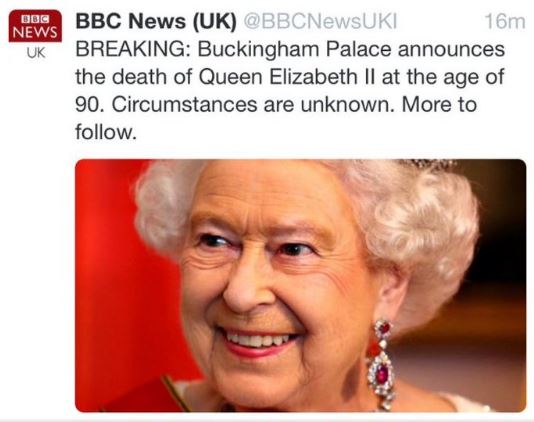Click the red background area of photo

(x=112, y=272)
